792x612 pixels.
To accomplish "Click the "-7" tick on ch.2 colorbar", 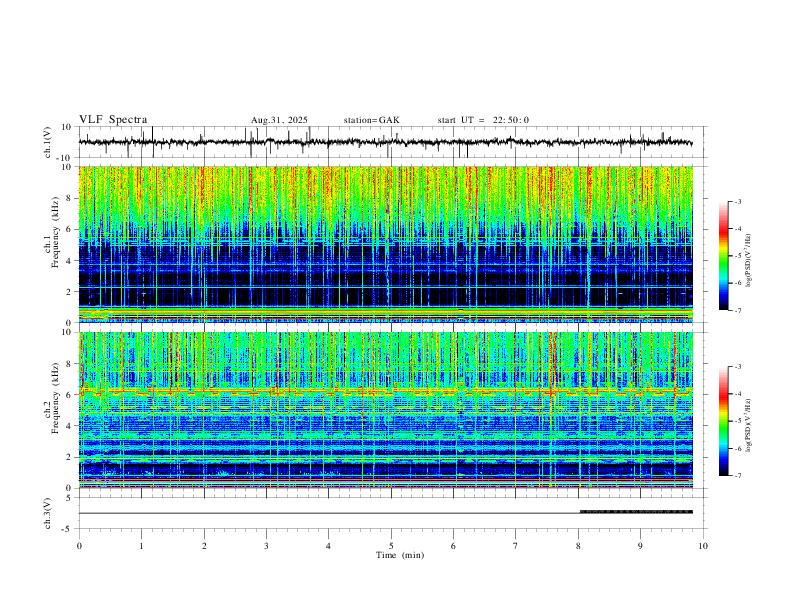I will [x=738, y=476].
